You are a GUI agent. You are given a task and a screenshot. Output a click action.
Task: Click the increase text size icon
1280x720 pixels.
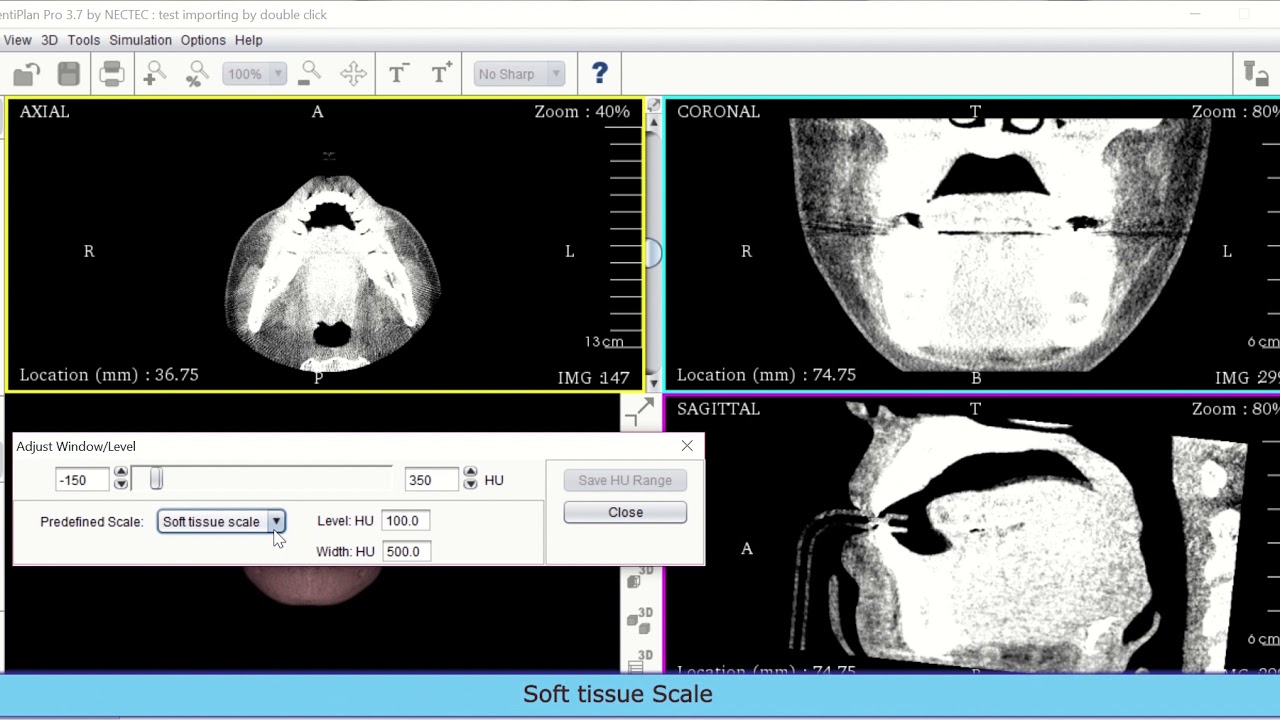441,74
